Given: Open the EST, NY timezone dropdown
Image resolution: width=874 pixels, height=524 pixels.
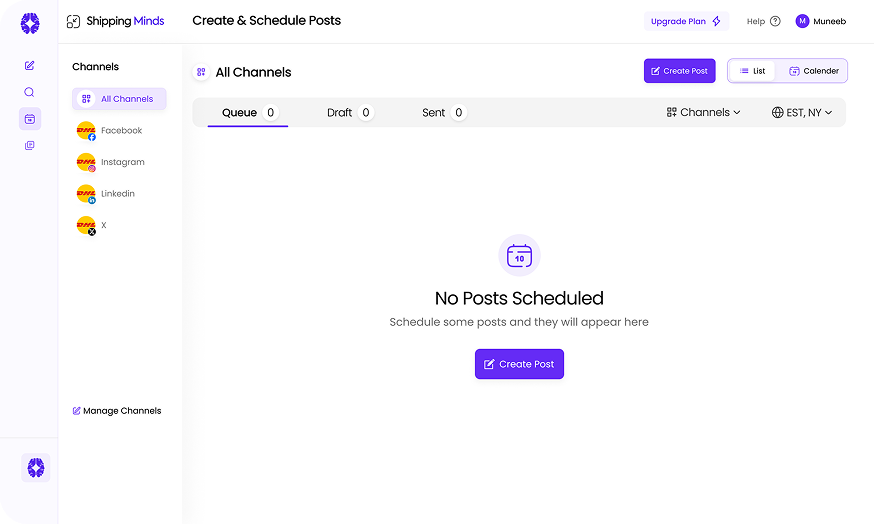Looking at the screenshot, I should point(802,113).
